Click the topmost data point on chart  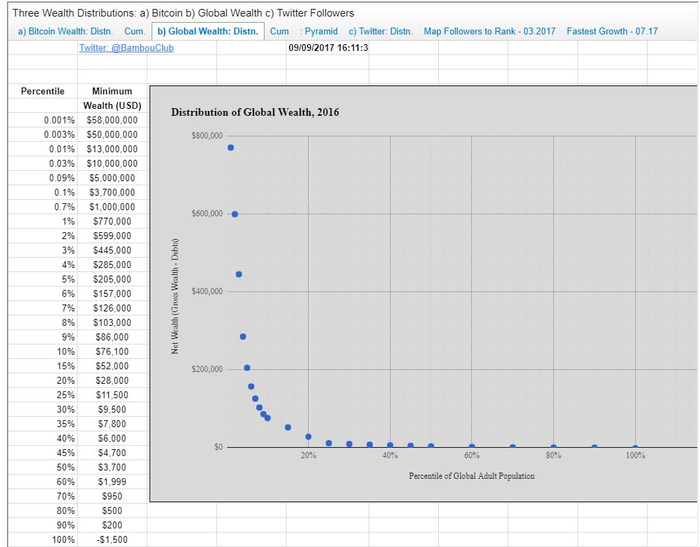[x=230, y=148]
